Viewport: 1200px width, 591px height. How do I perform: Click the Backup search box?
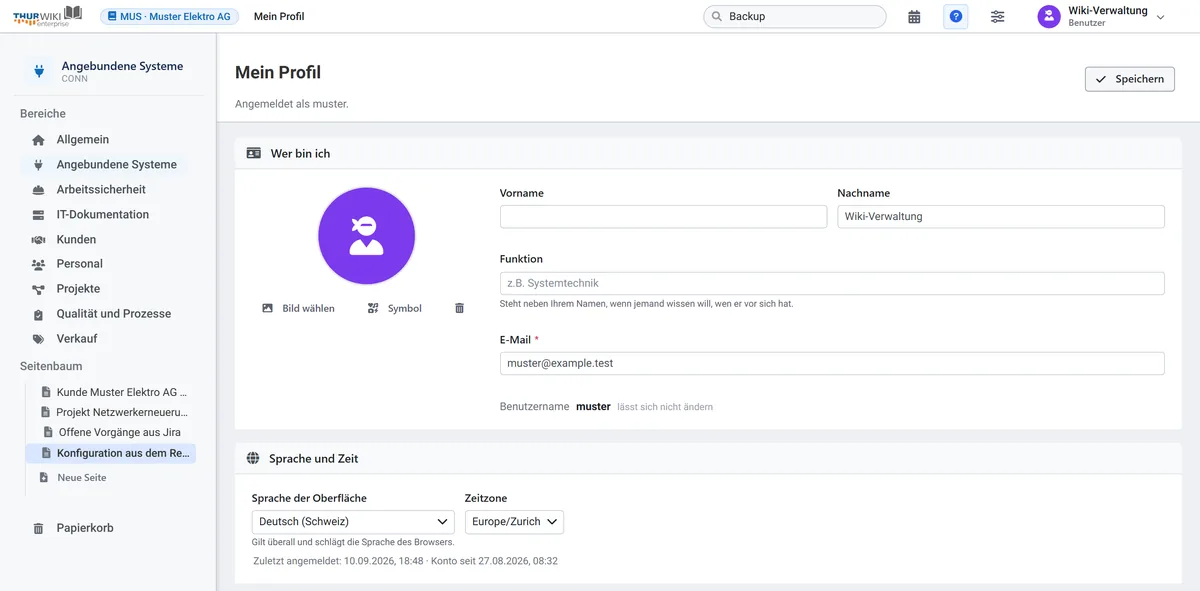coord(795,17)
